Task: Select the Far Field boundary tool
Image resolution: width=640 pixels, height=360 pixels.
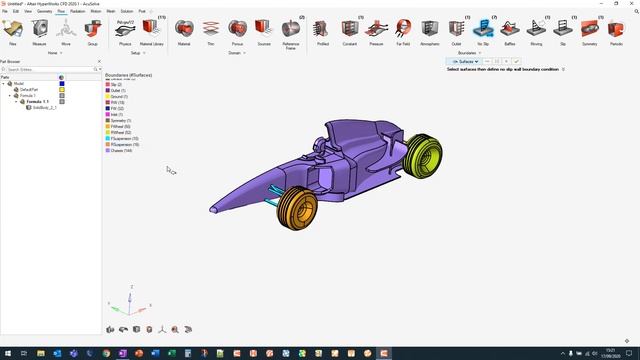Action: pos(403,31)
